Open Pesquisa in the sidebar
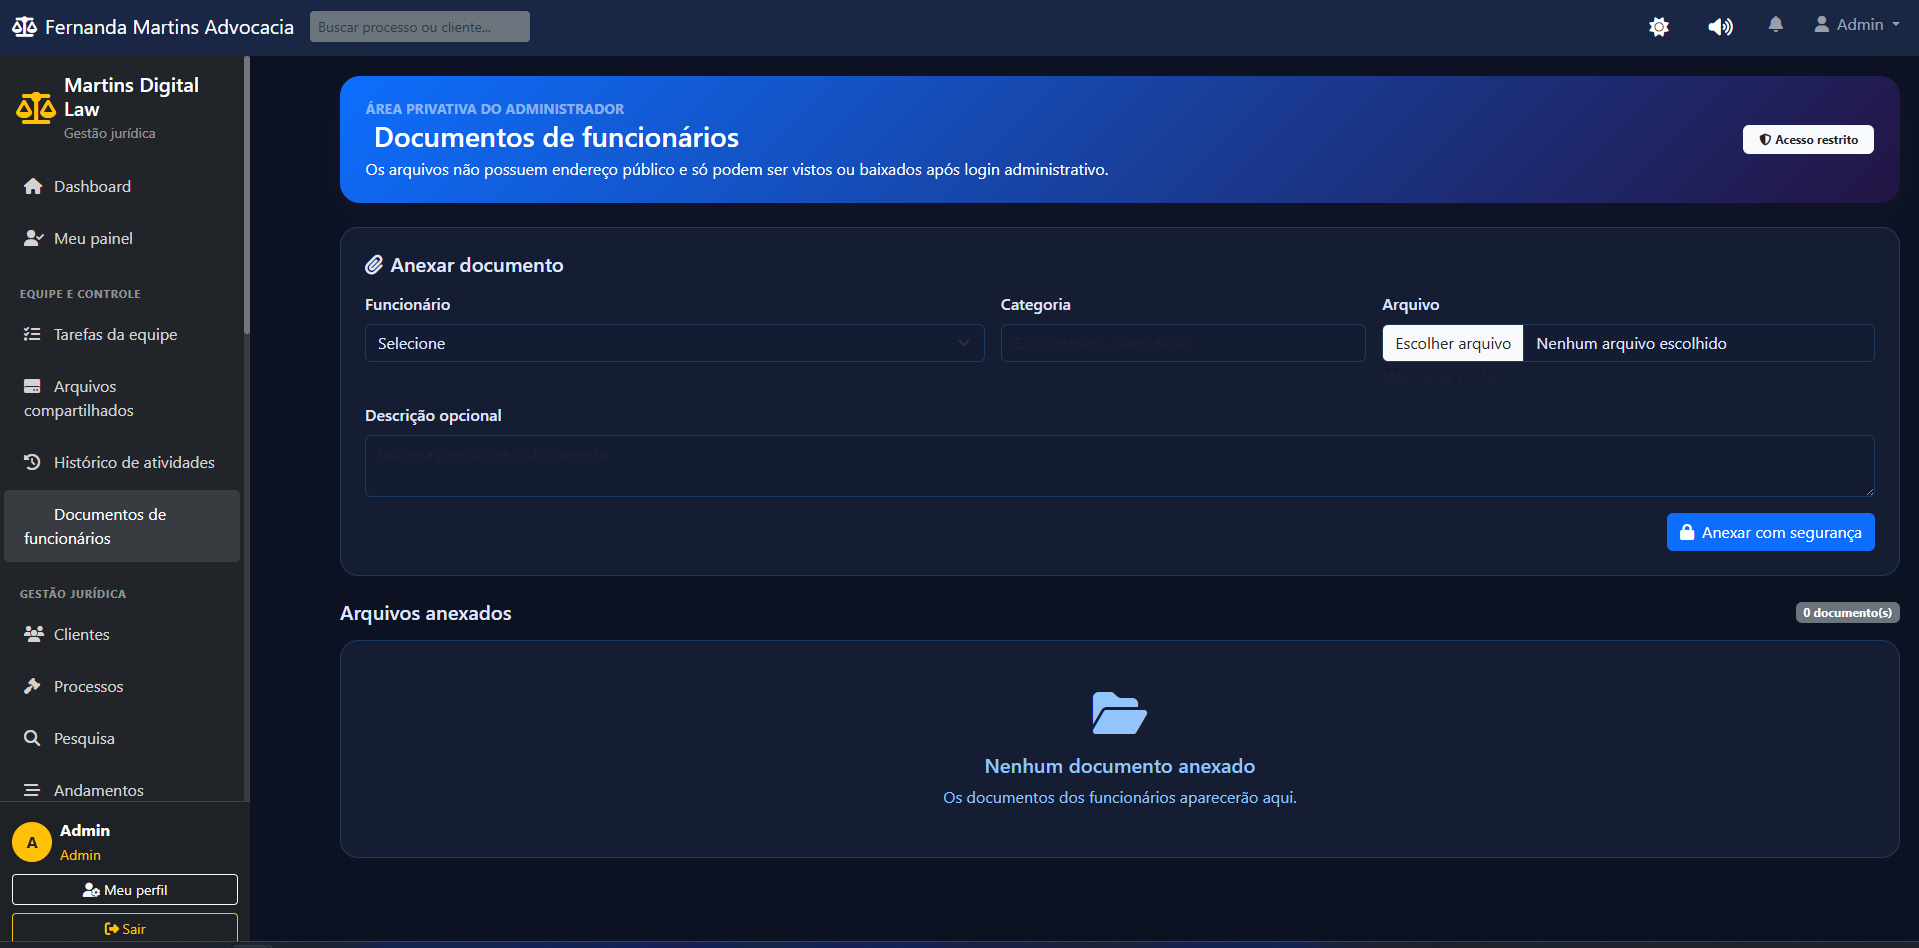Screen dimensions: 1919x948 pos(122,738)
